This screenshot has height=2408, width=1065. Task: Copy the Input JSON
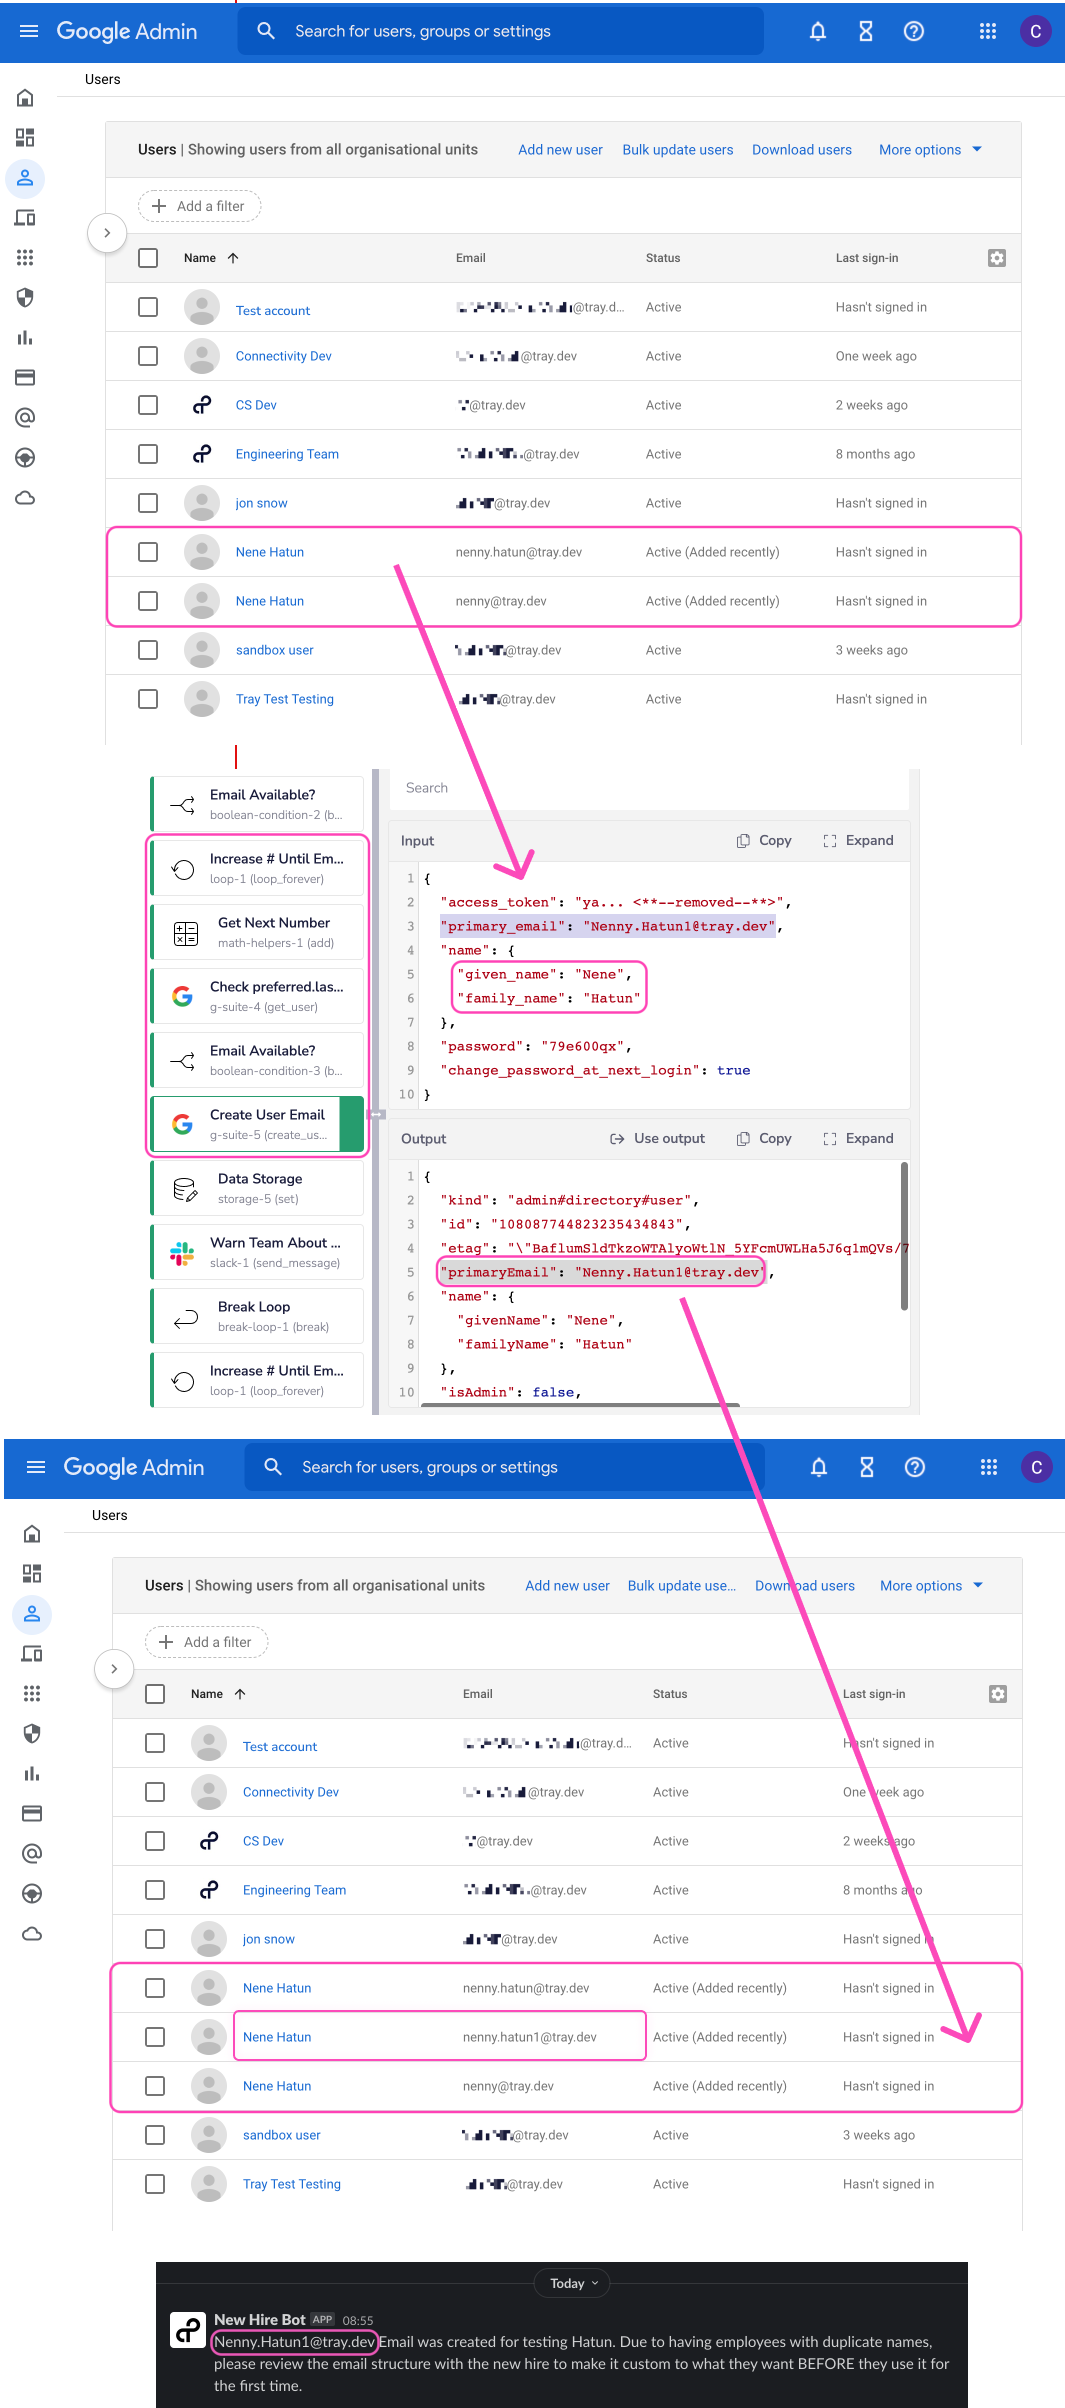[764, 841]
